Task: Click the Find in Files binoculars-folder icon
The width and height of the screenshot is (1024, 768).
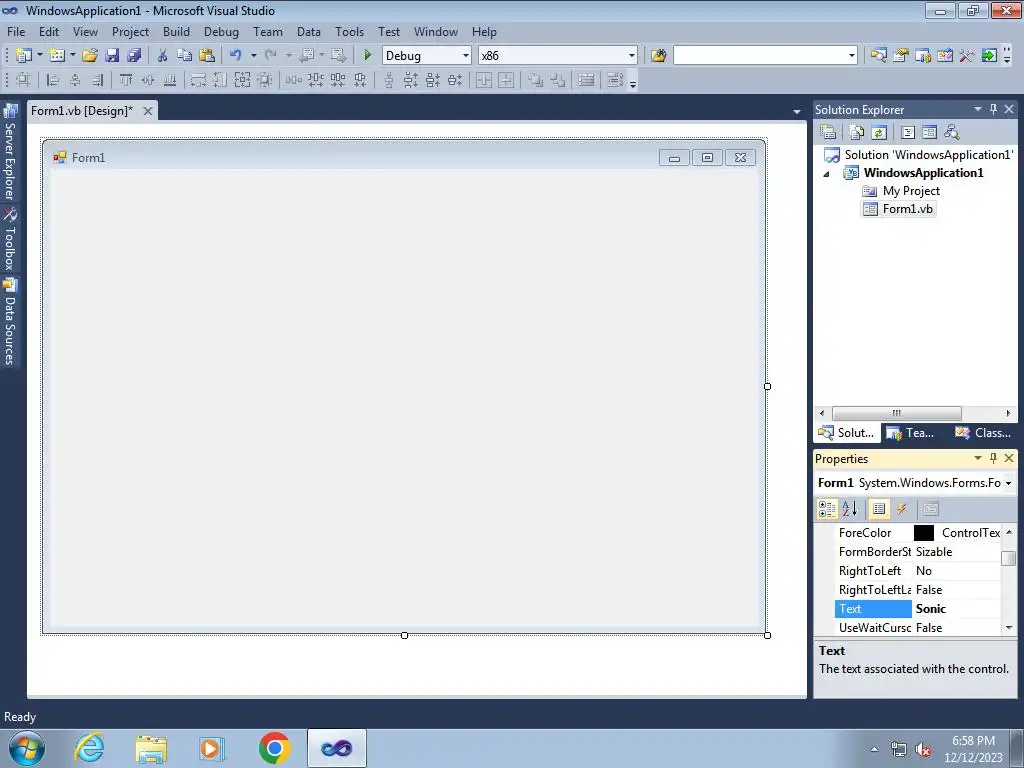Action: click(658, 56)
